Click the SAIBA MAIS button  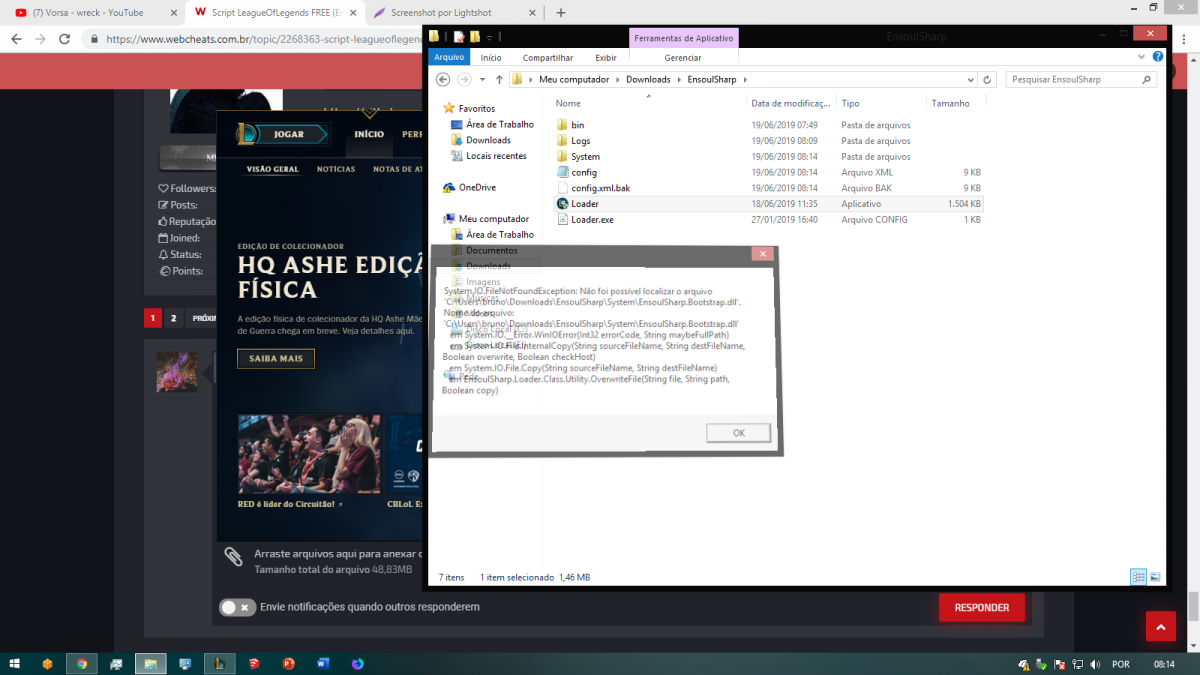pos(276,359)
